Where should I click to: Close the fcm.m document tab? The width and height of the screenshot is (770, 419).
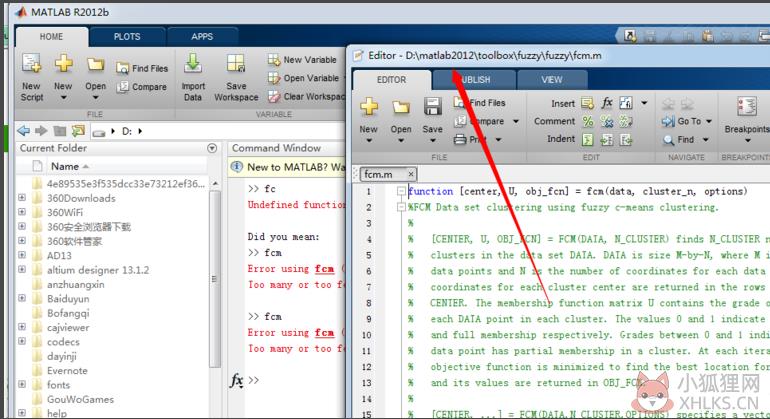pyautogui.click(x=411, y=174)
